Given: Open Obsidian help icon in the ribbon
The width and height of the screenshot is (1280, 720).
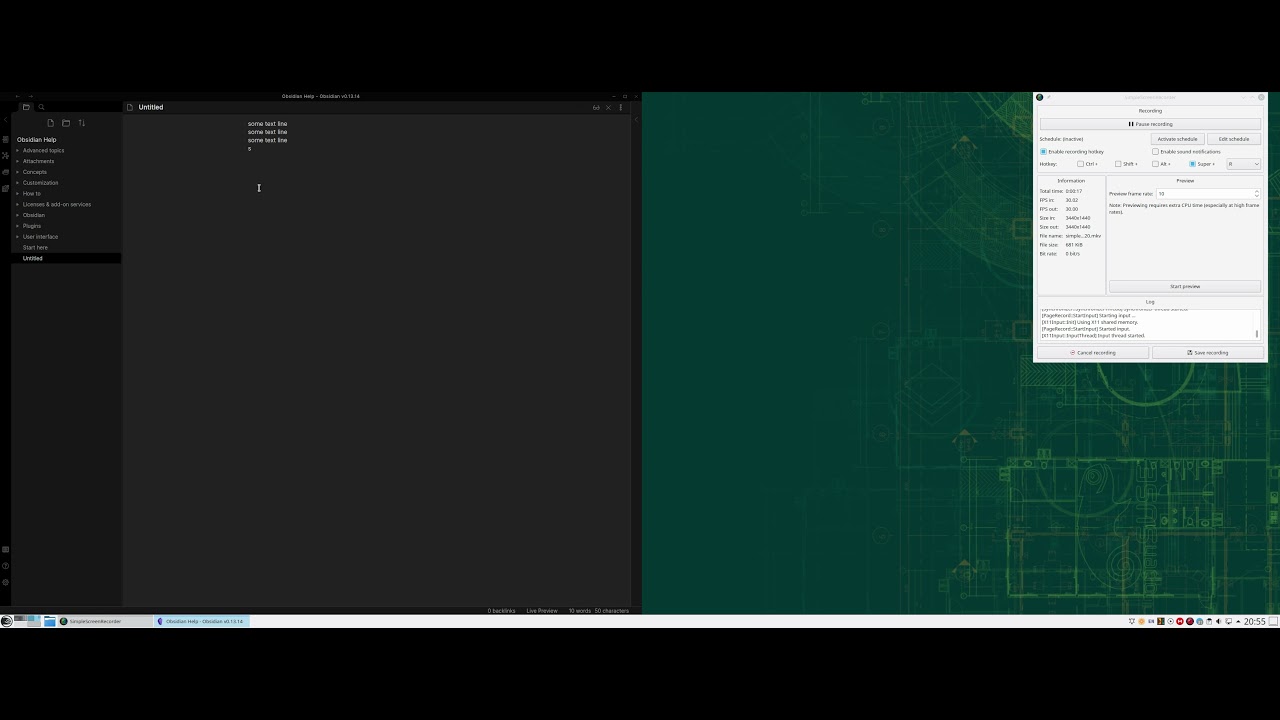Looking at the screenshot, I should tap(5, 566).
